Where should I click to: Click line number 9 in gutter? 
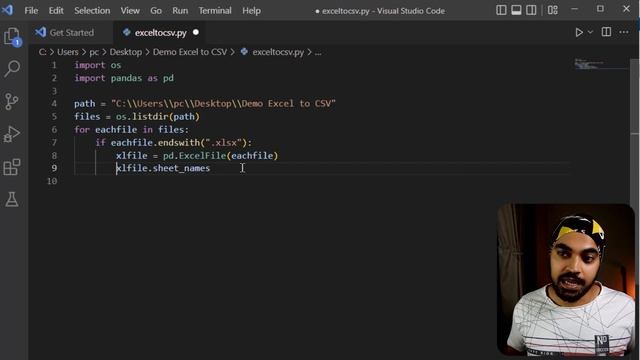pyautogui.click(x=54, y=168)
